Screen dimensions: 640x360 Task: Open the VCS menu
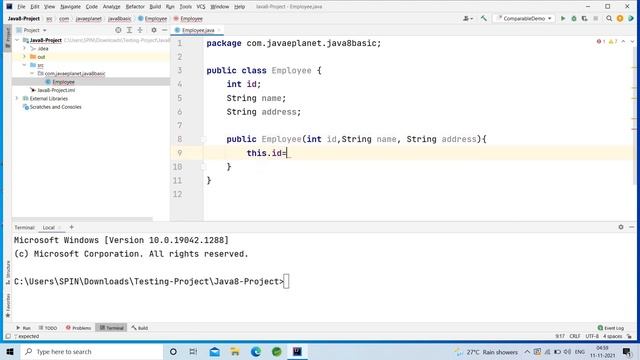201,7
